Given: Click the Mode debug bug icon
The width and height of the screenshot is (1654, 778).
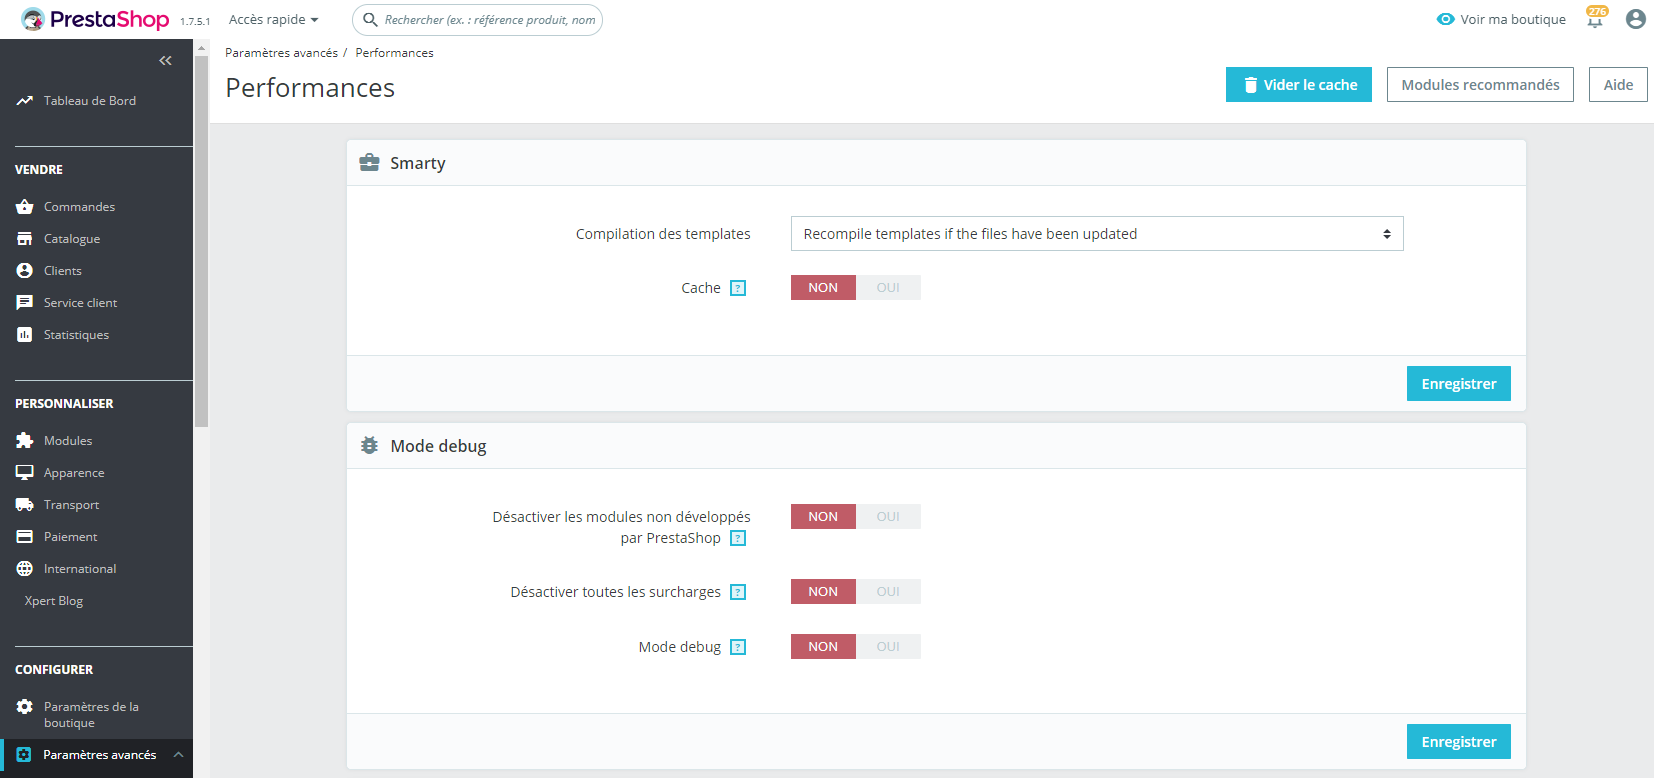Looking at the screenshot, I should pyautogui.click(x=369, y=445).
